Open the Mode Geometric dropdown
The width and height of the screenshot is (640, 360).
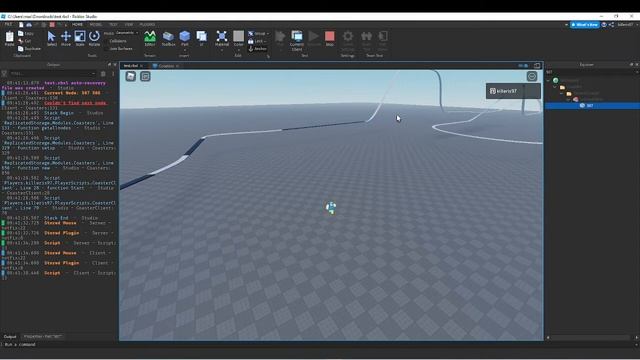tap(127, 33)
